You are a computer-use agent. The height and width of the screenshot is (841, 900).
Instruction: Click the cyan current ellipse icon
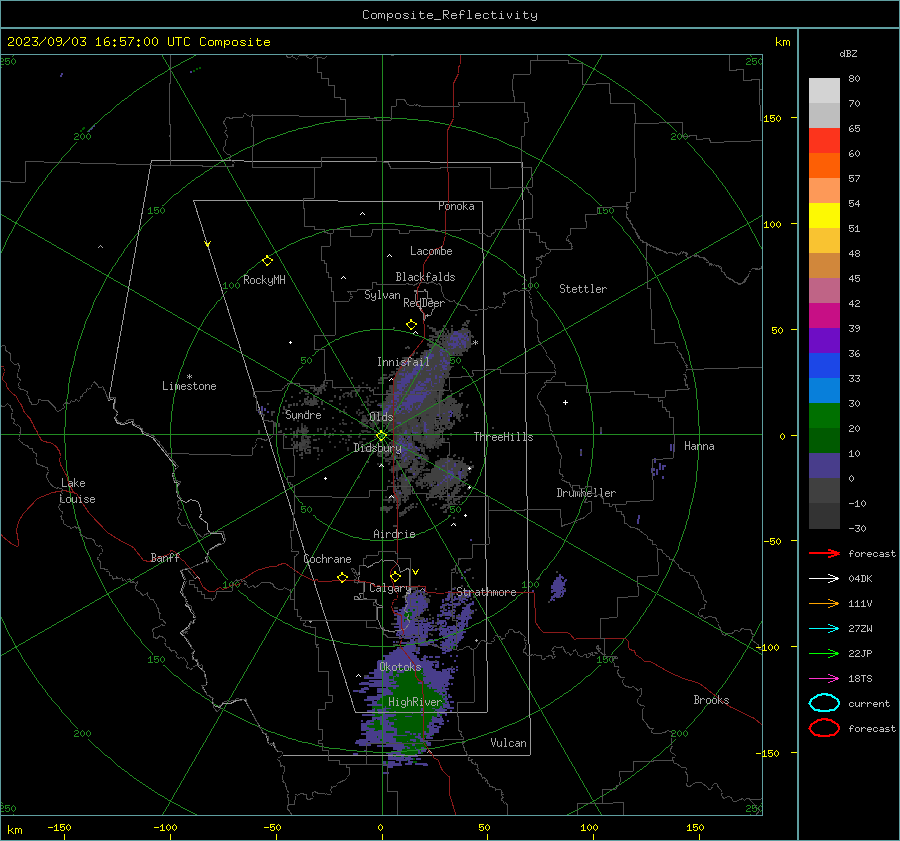[x=824, y=703]
